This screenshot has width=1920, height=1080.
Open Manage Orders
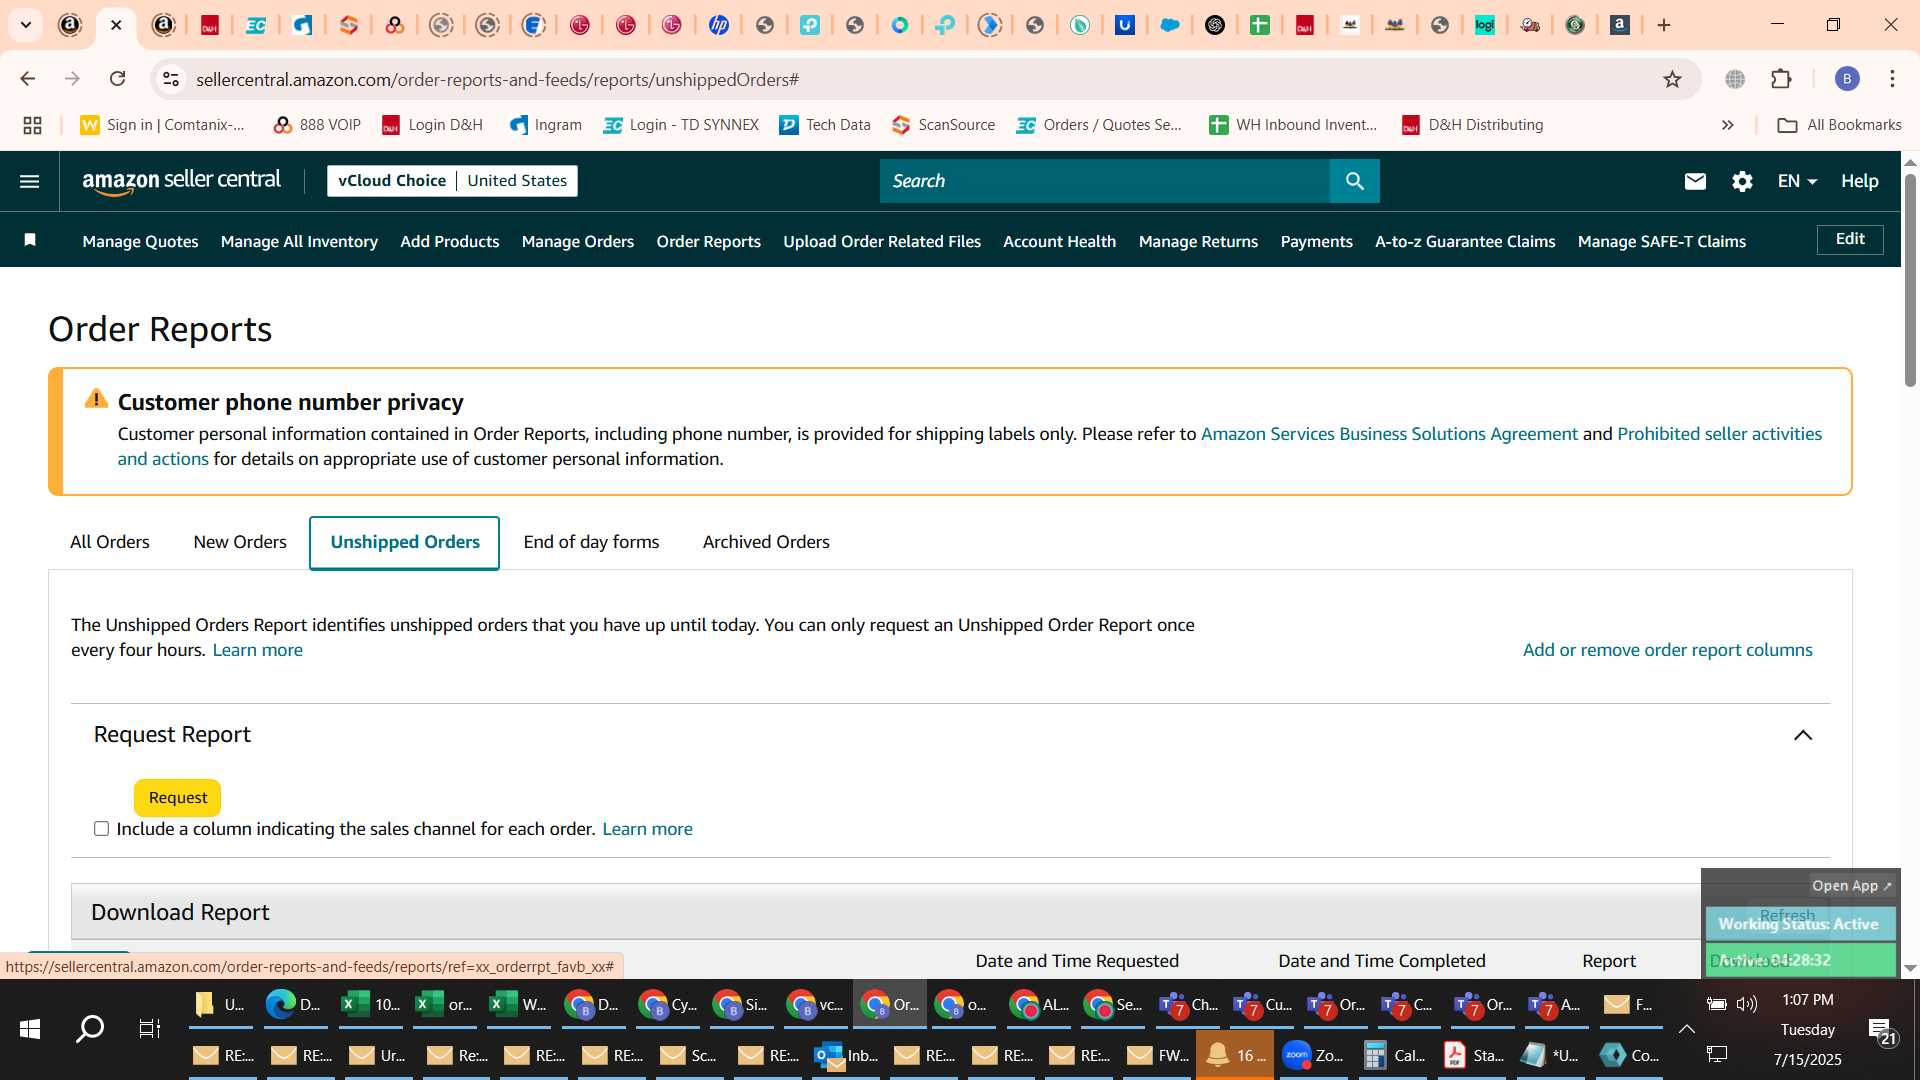(x=578, y=241)
